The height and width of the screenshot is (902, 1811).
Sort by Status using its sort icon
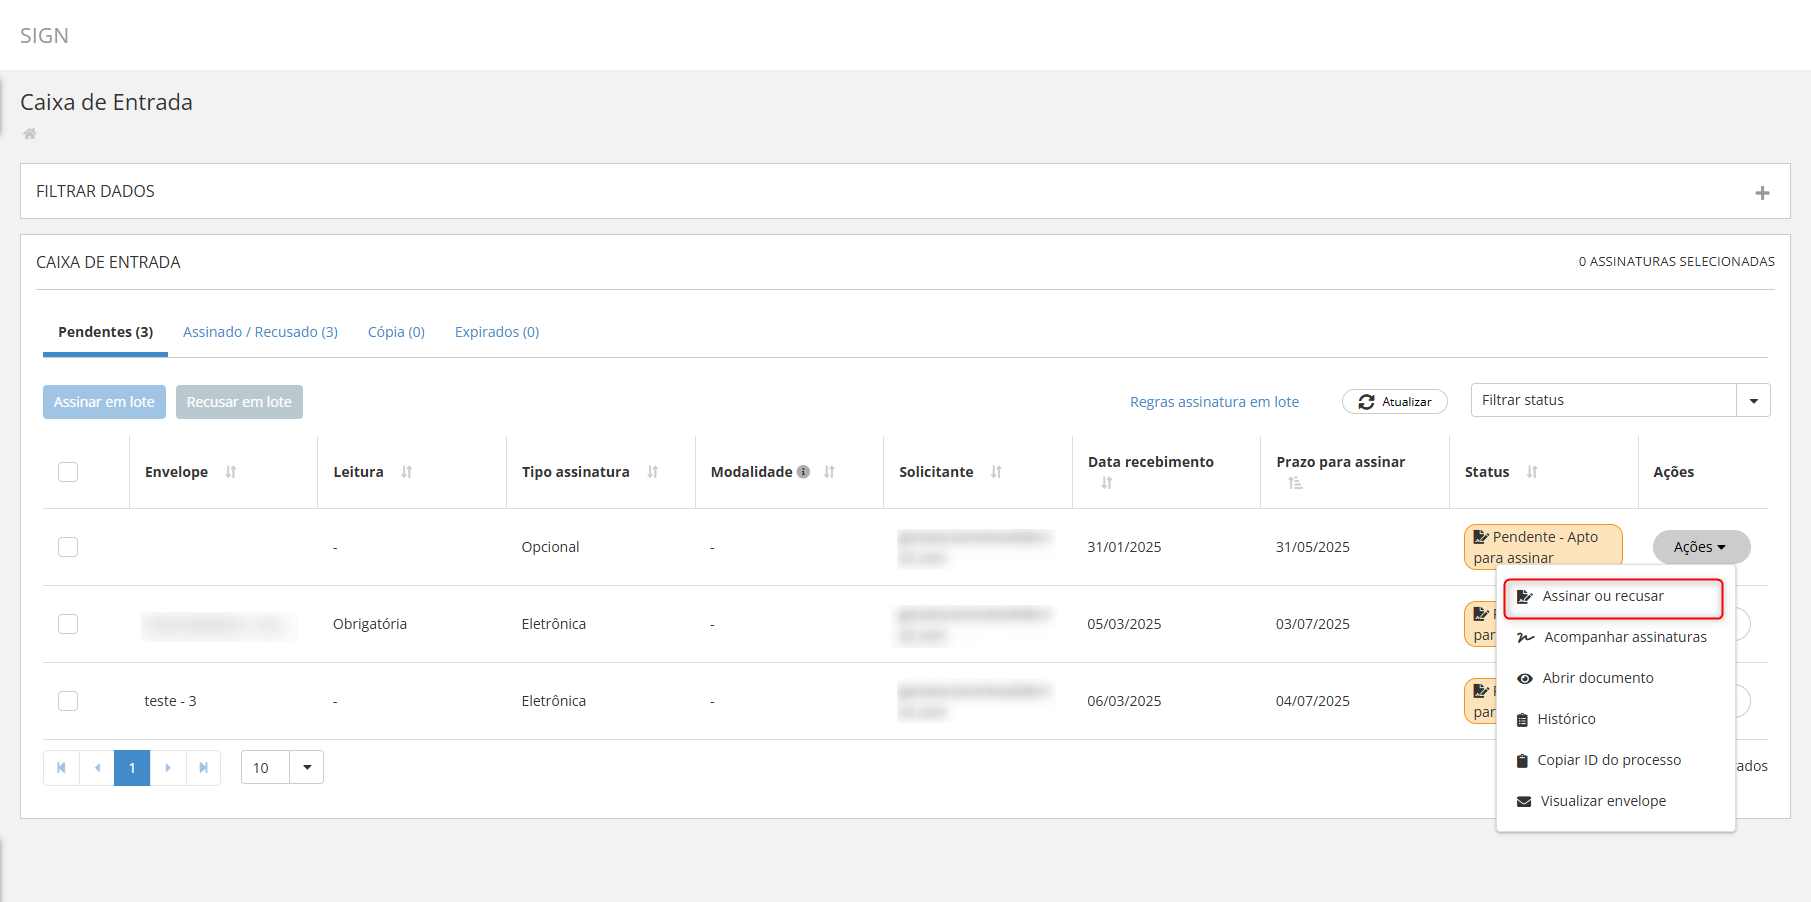pyautogui.click(x=1533, y=472)
